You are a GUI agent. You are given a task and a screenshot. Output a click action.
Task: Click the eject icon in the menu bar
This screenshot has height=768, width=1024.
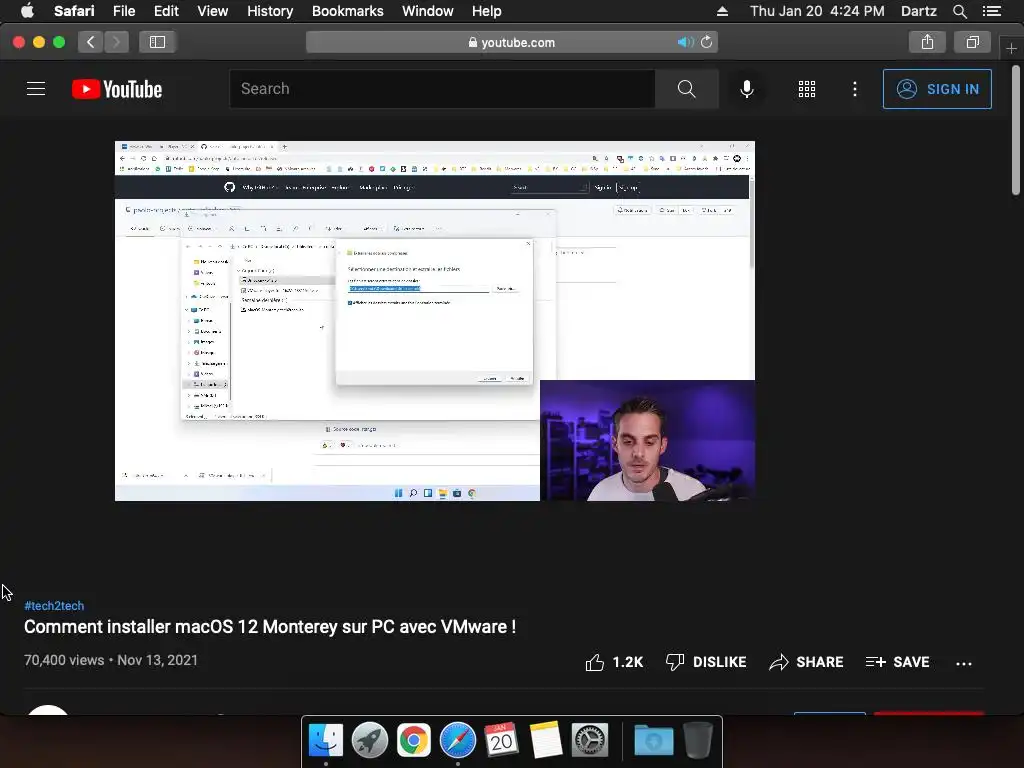pos(722,11)
